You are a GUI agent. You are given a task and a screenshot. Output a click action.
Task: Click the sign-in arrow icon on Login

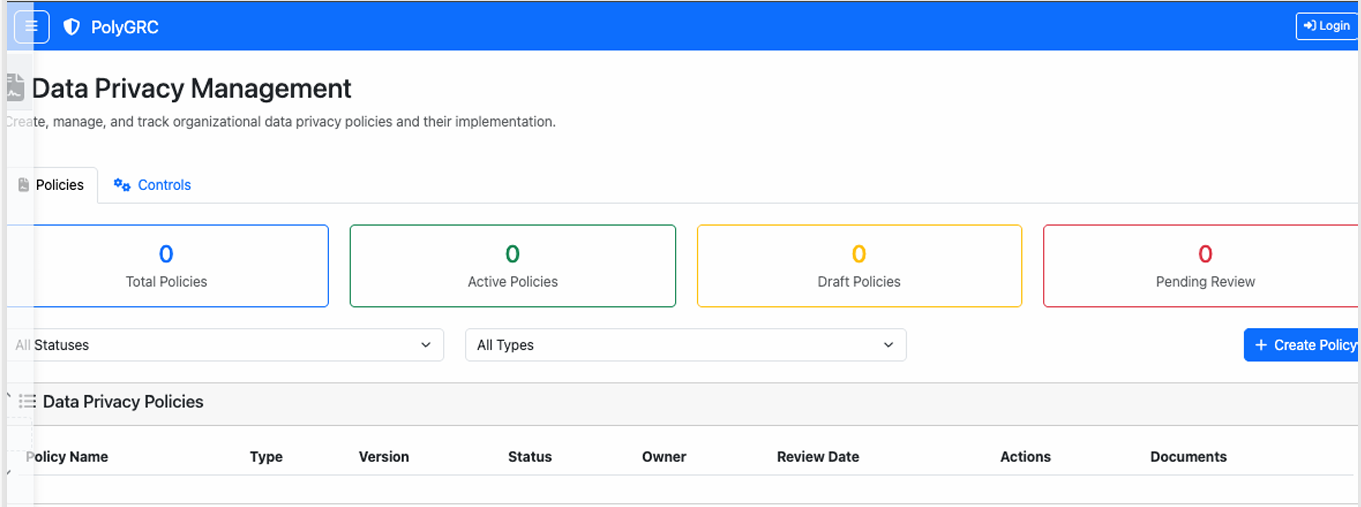point(1309,26)
